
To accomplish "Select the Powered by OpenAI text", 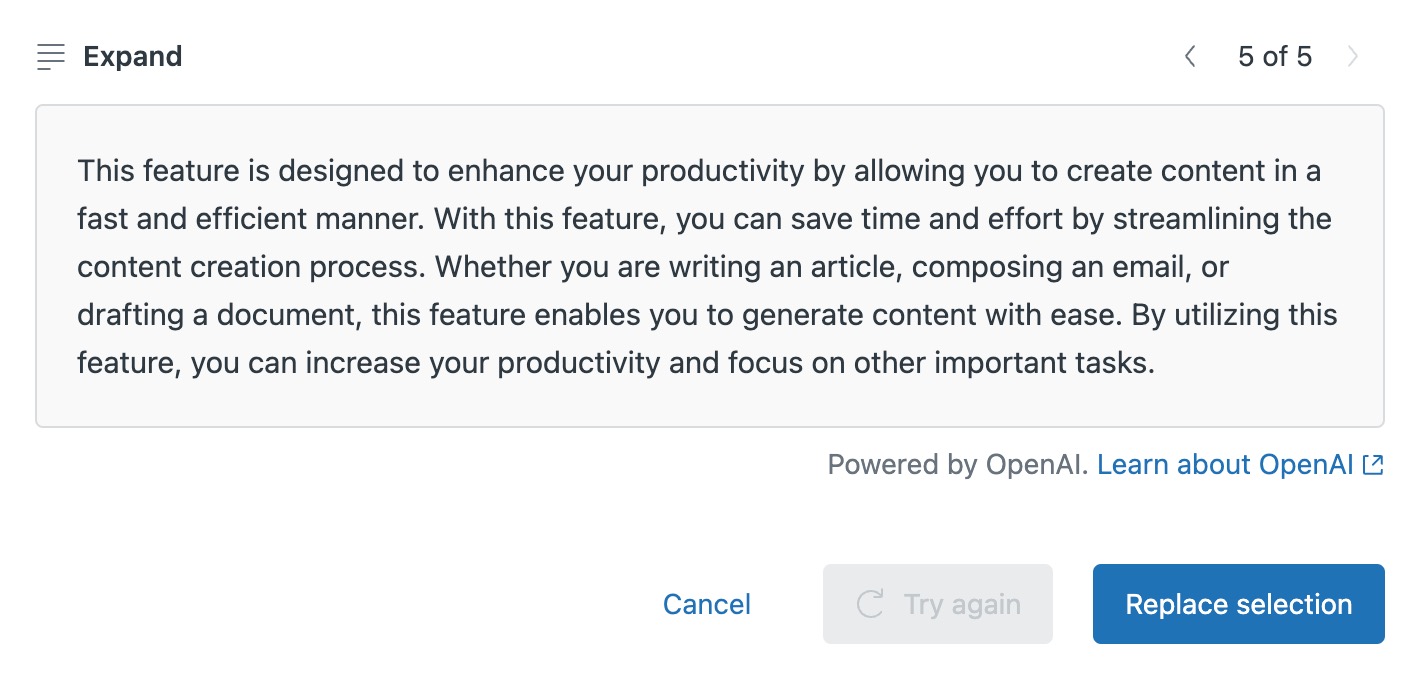I will 958,465.
